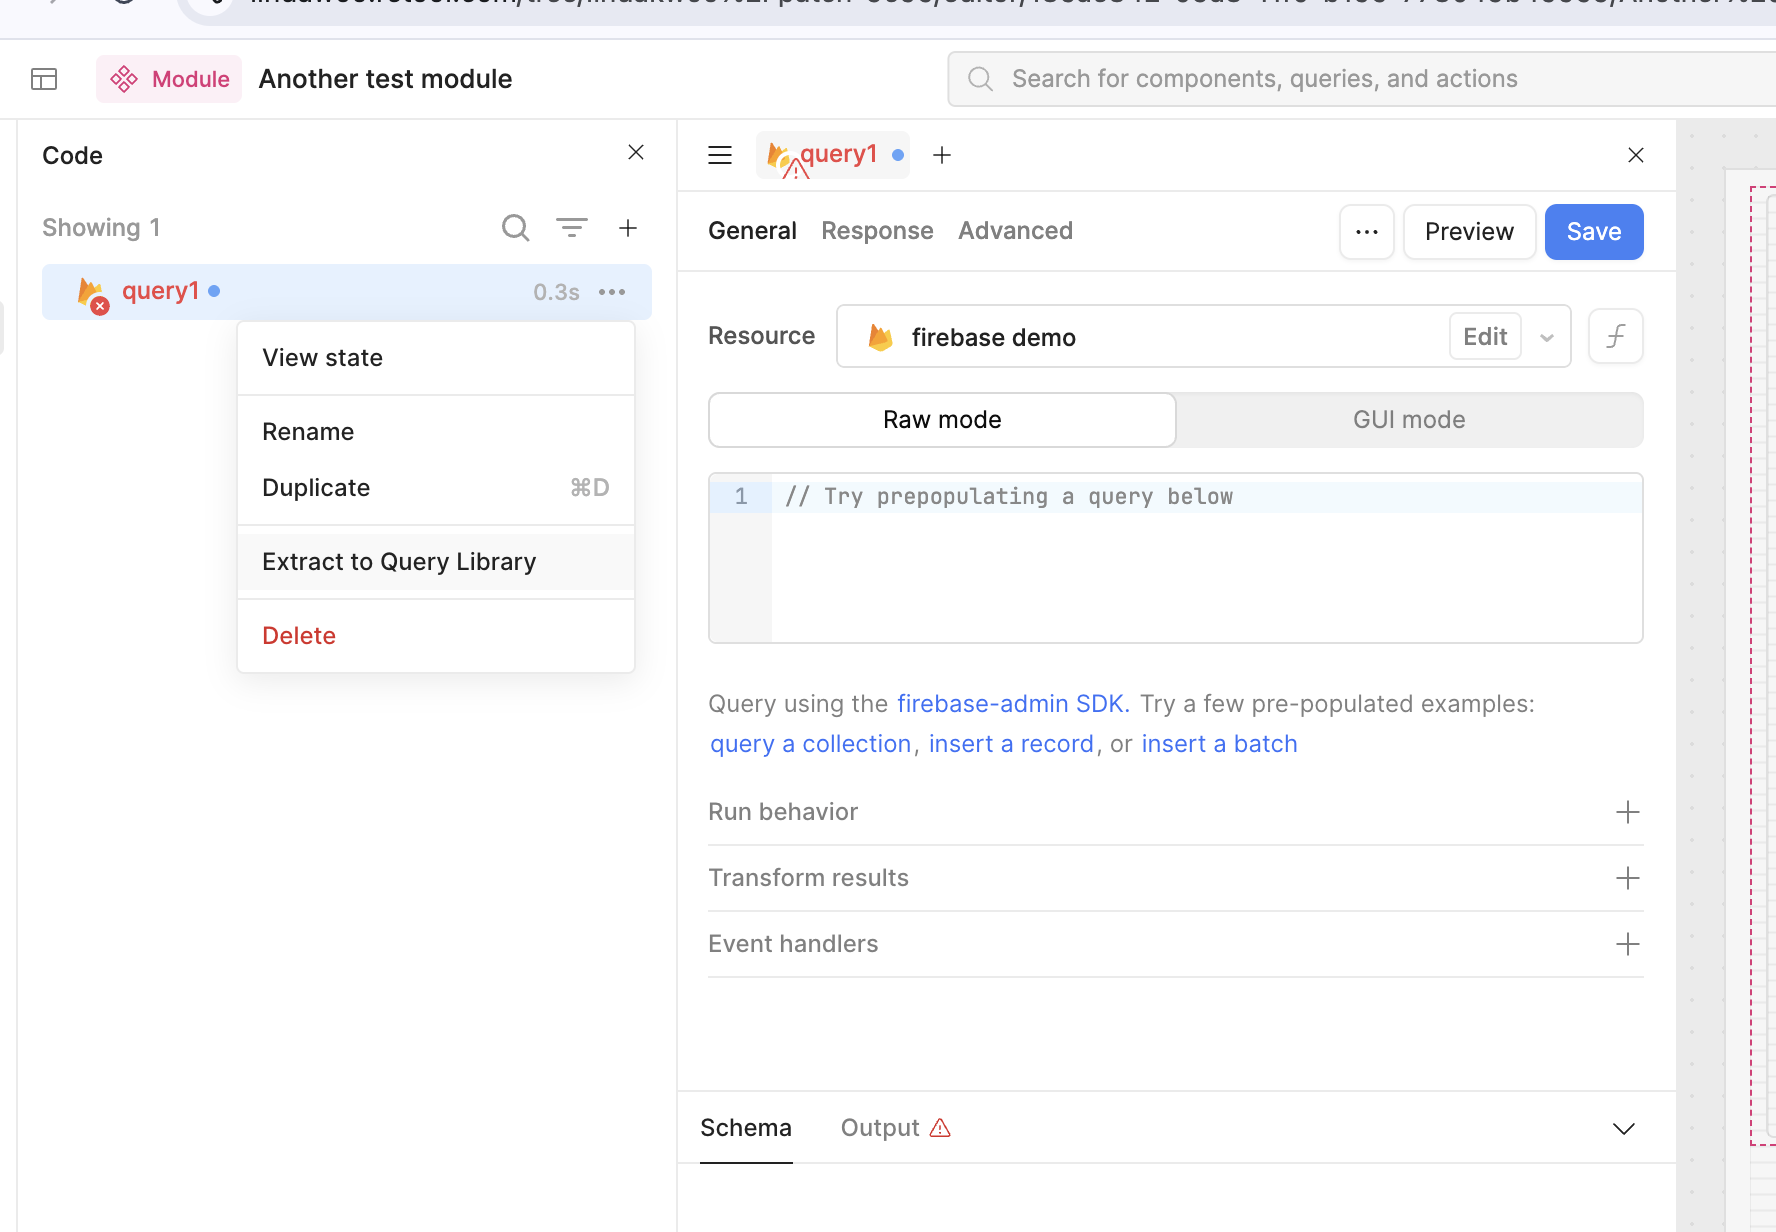
Task: Collapse the bottom panel with chevron
Action: [x=1624, y=1129]
